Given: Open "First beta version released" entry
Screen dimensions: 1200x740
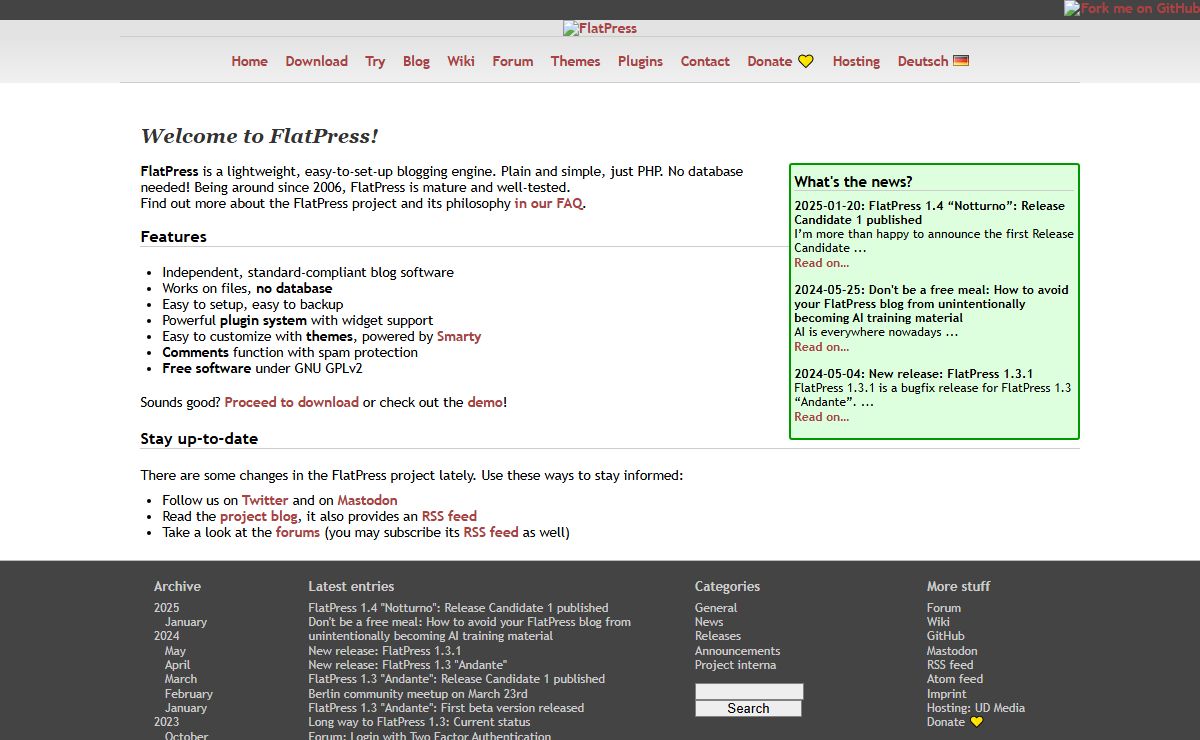Looking at the screenshot, I should pos(446,708).
